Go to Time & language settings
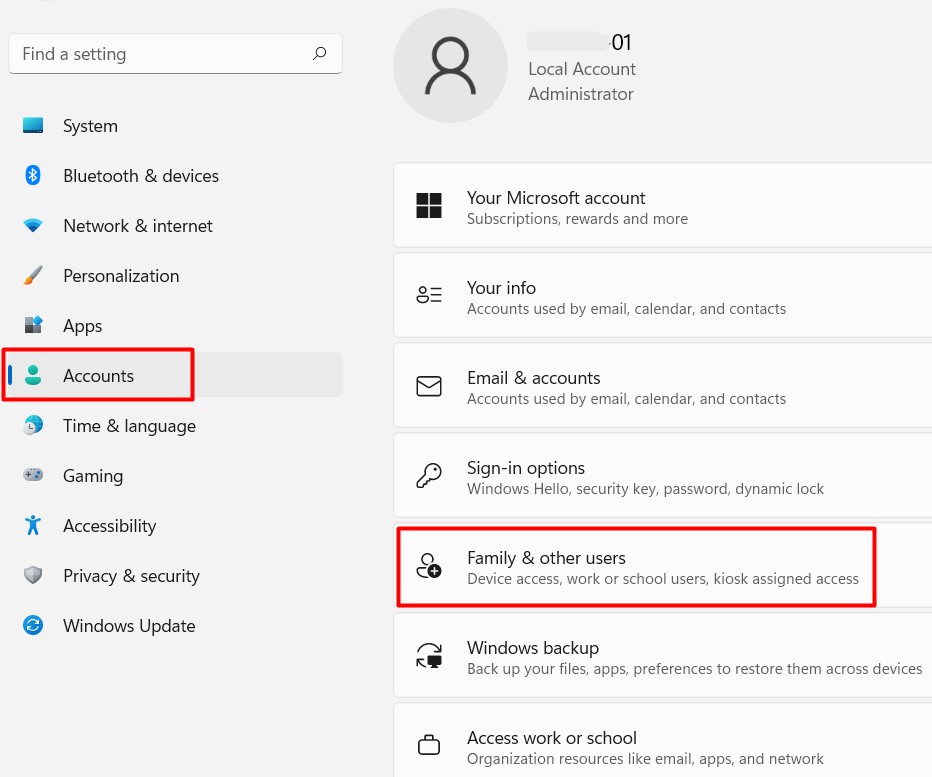The image size is (932, 777). [x=129, y=426]
